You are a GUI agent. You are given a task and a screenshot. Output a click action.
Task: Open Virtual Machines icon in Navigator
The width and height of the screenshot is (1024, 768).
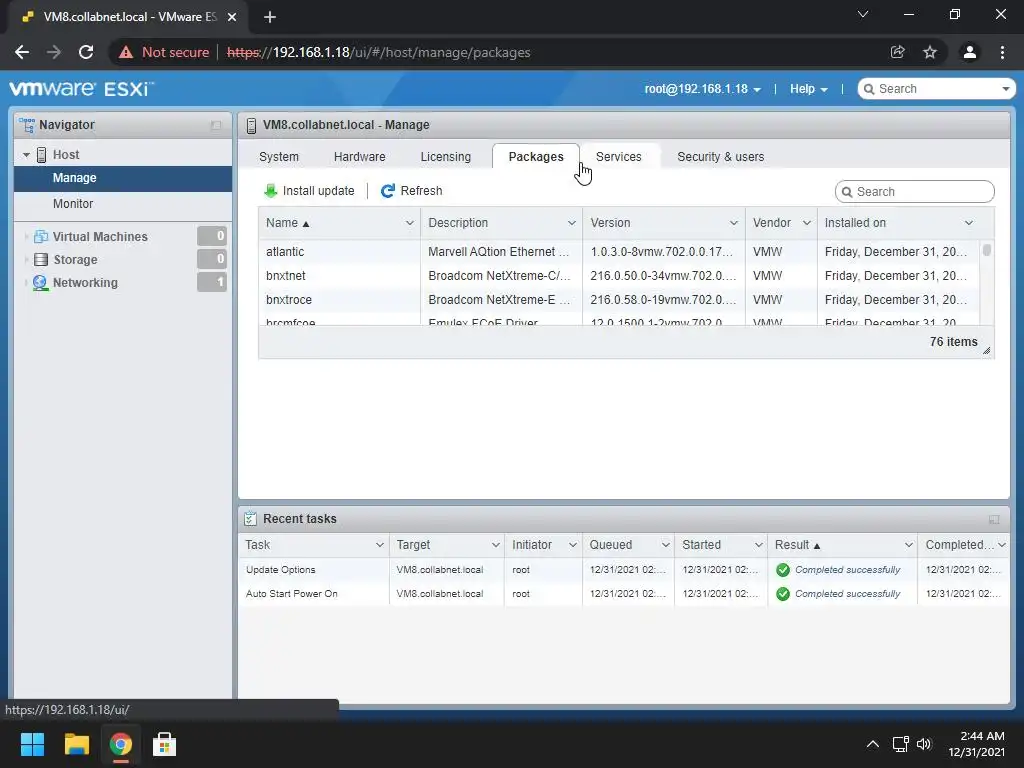point(40,236)
